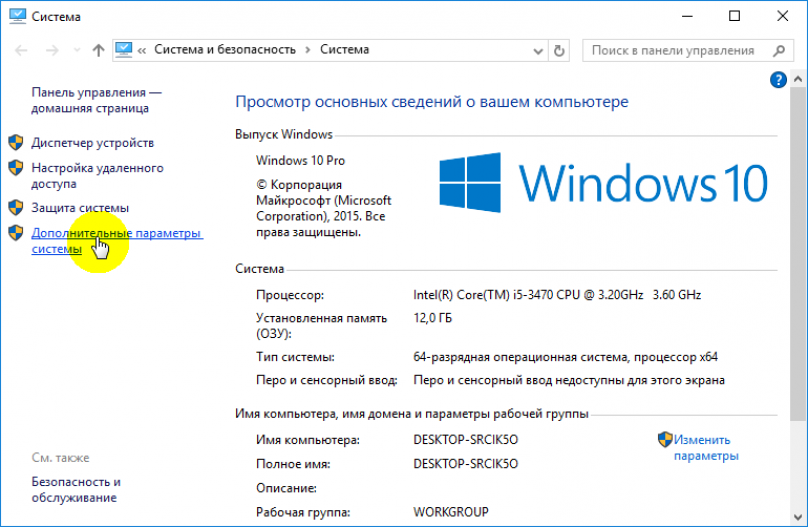Select the Система breadcrumb in address bar
808x527 pixels.
(345, 49)
